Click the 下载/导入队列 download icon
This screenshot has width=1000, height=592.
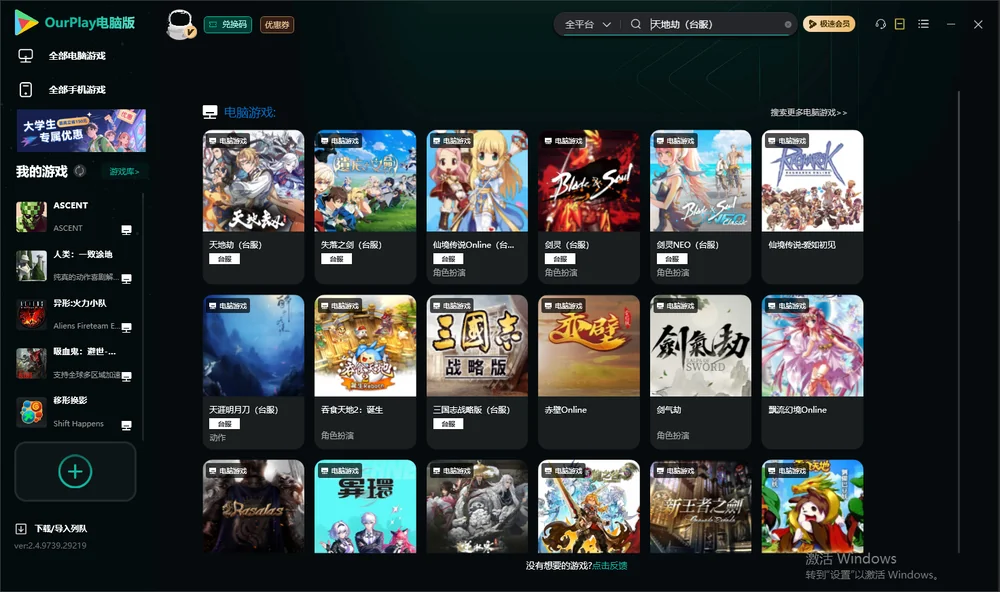(x=21, y=528)
